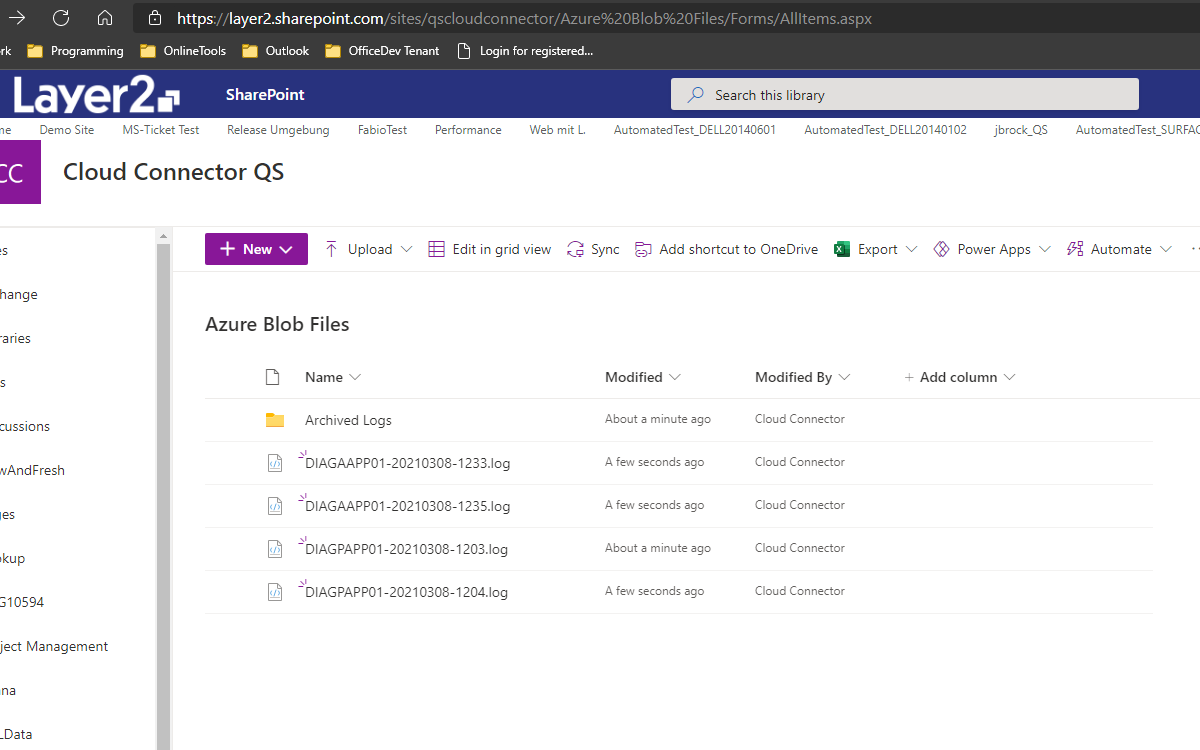Open DIAGAAPP01-20210308-1233.log file
The image size is (1200, 750).
click(x=407, y=463)
